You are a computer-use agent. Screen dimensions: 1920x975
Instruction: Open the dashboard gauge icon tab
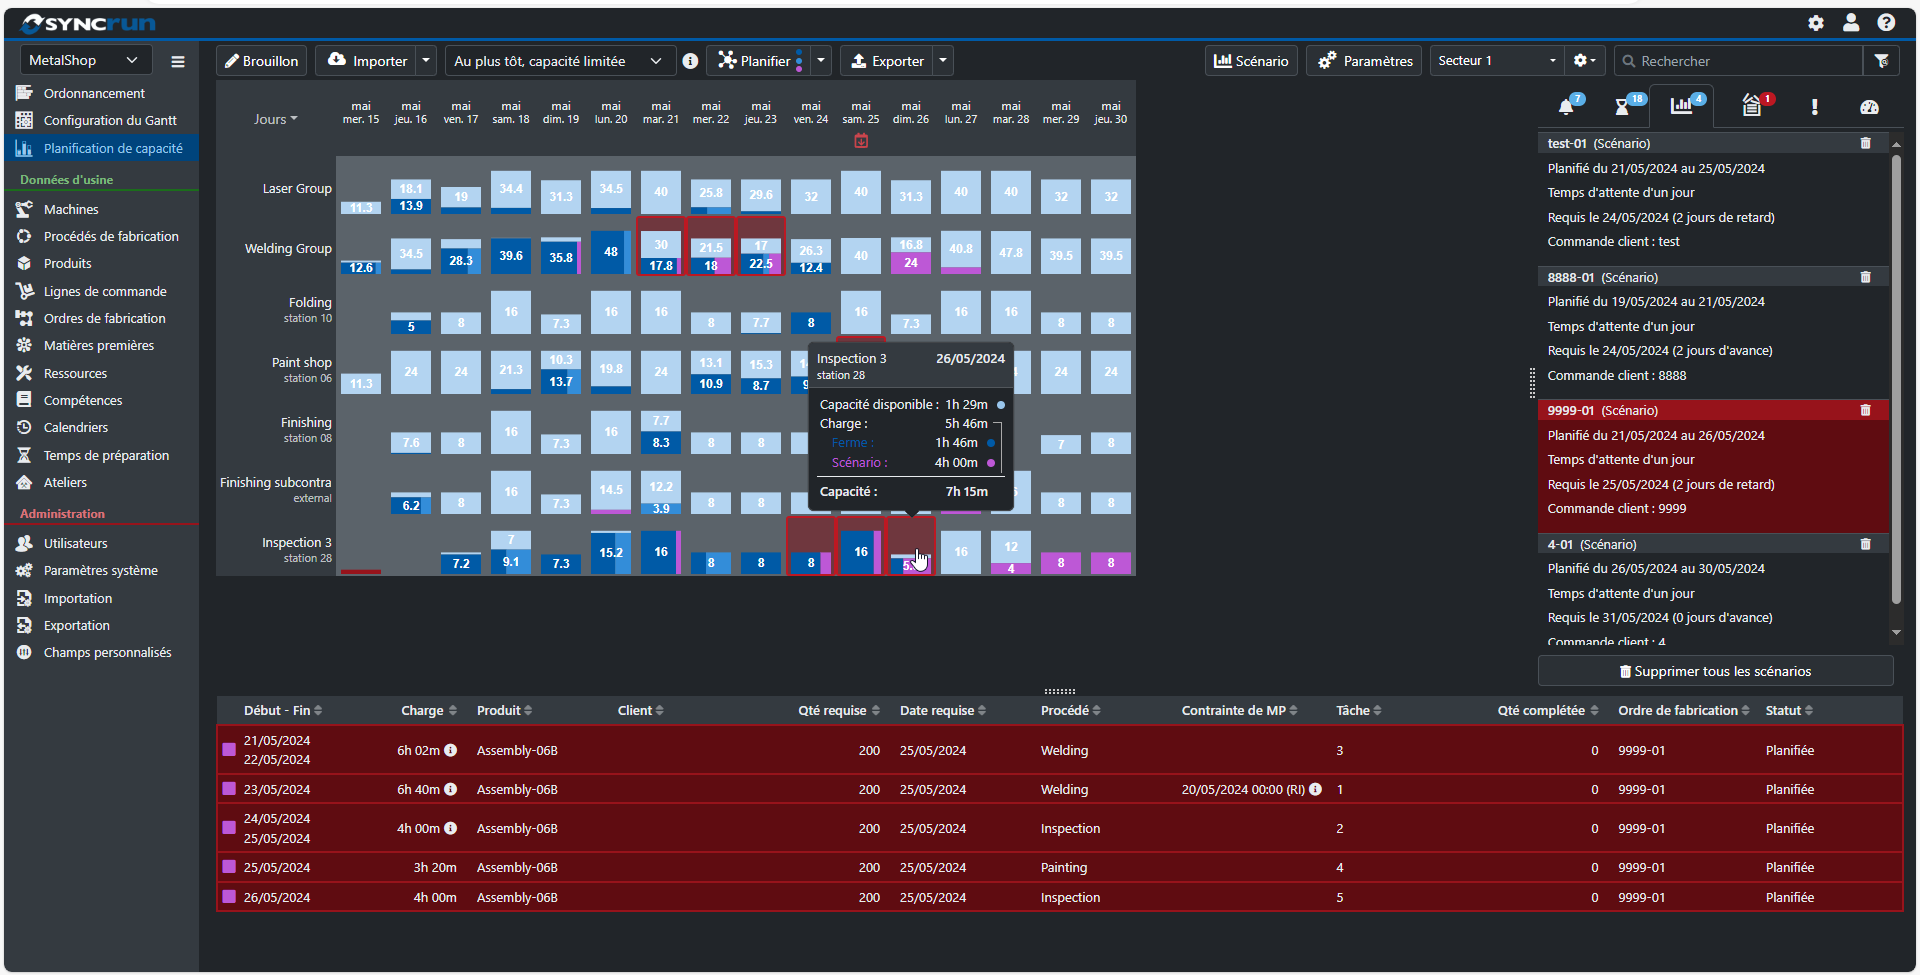click(x=1869, y=107)
